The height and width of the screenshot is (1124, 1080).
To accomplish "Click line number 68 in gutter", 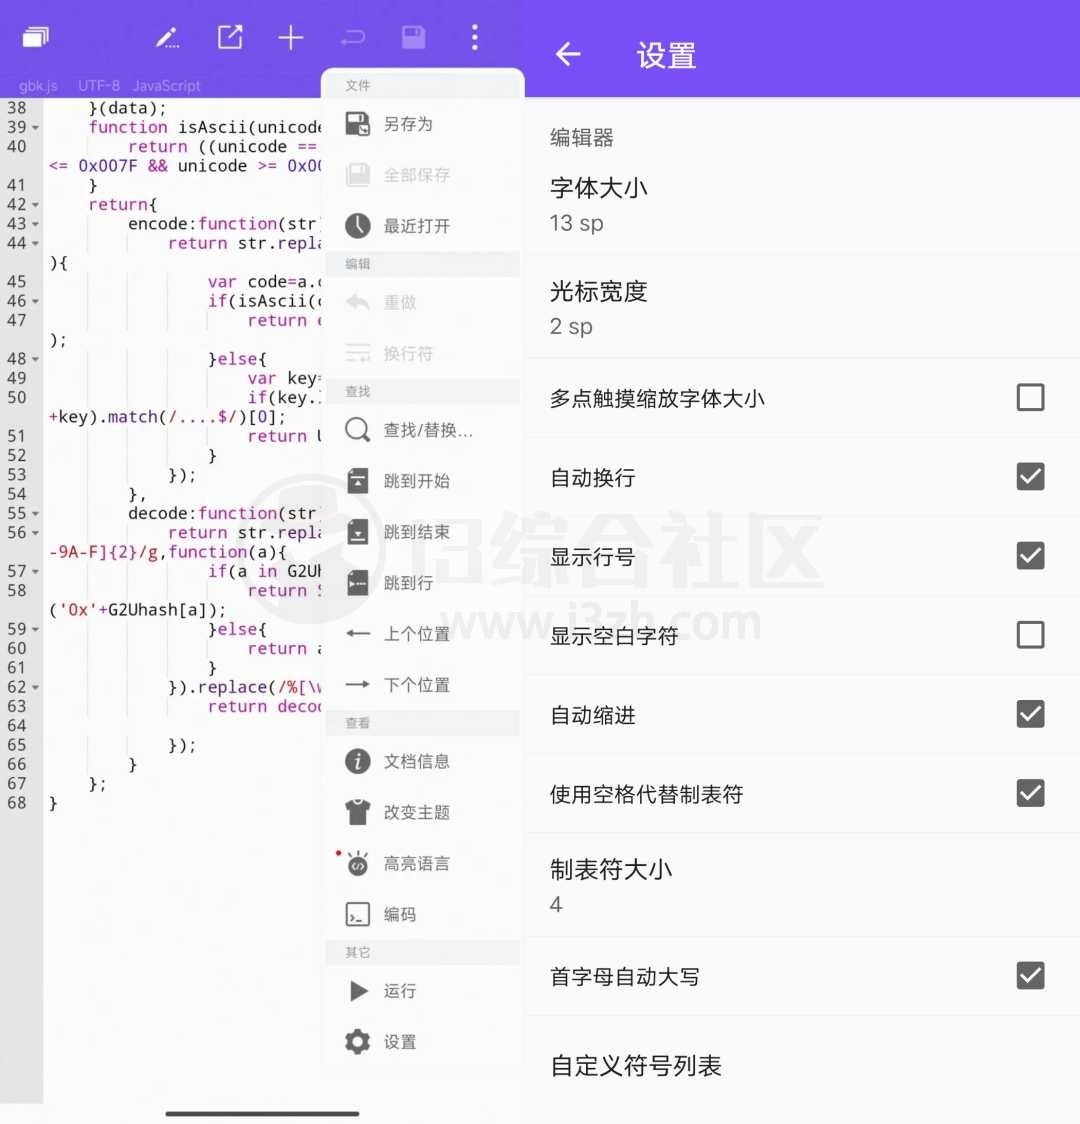I will [16, 803].
